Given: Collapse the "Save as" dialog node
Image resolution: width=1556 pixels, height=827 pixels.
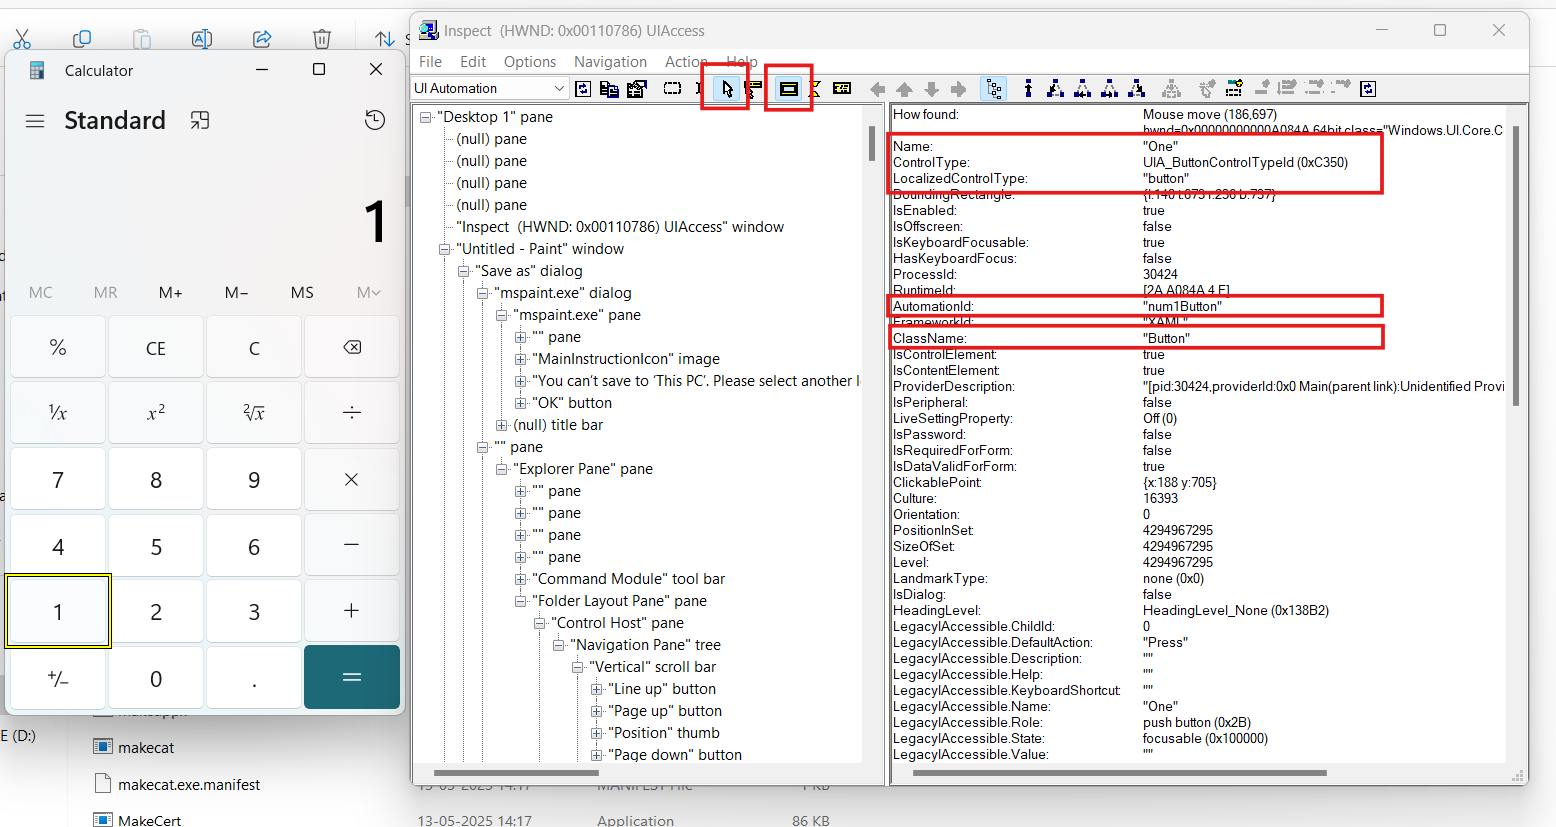Looking at the screenshot, I should 464,271.
